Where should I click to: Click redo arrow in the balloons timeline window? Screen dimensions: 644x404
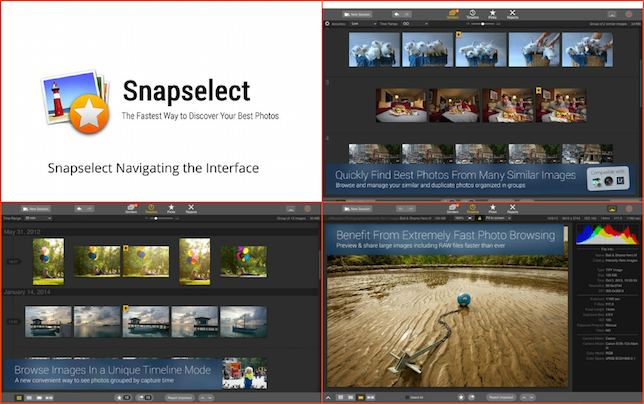tap(89, 209)
